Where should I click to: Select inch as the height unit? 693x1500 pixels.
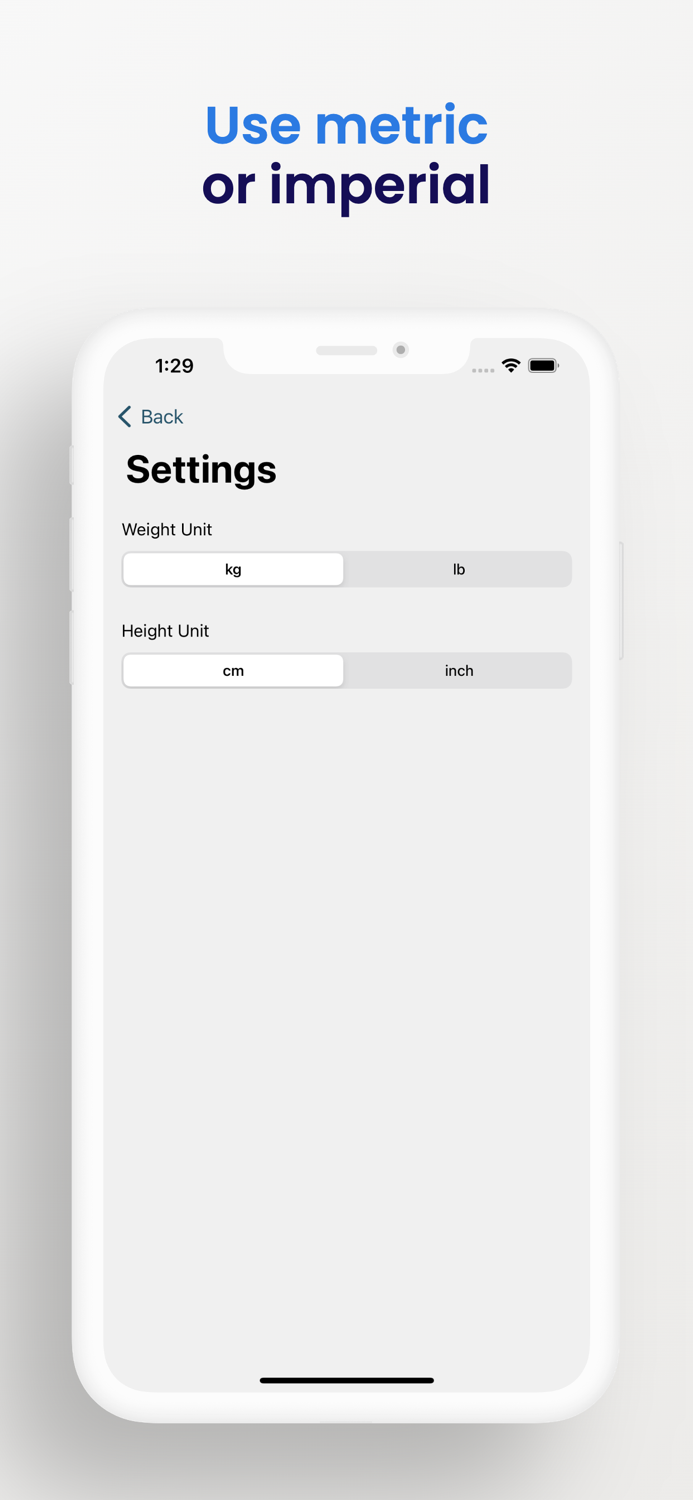click(x=458, y=670)
